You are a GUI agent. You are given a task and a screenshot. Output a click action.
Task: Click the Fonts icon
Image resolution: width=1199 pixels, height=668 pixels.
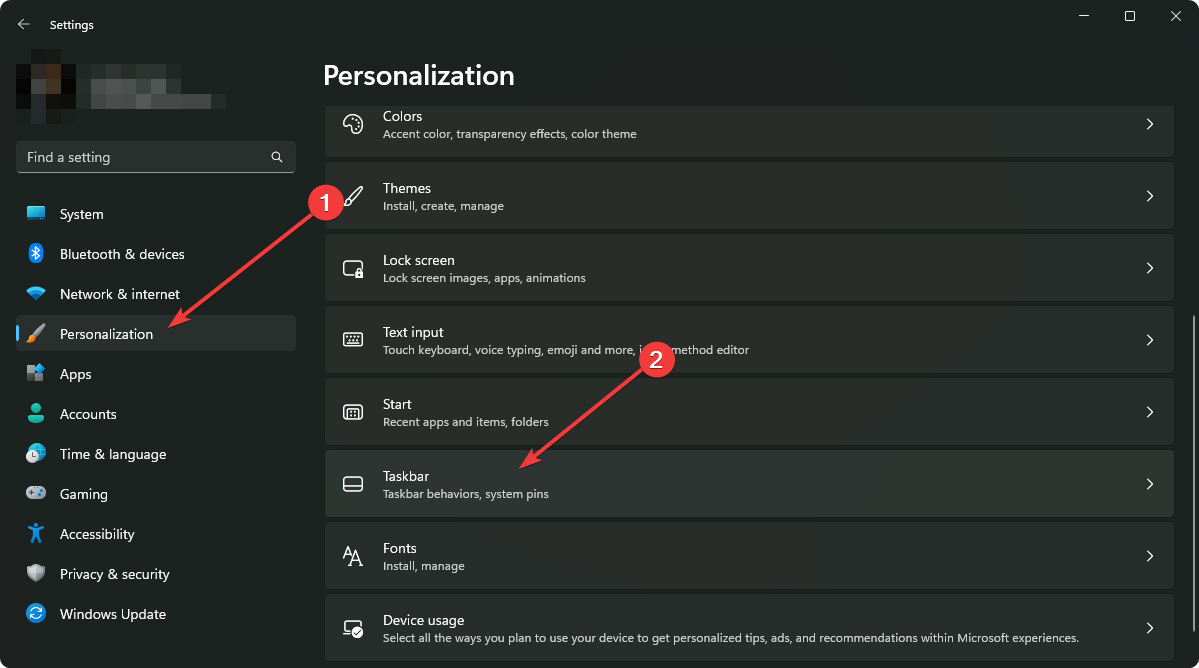tap(352, 556)
